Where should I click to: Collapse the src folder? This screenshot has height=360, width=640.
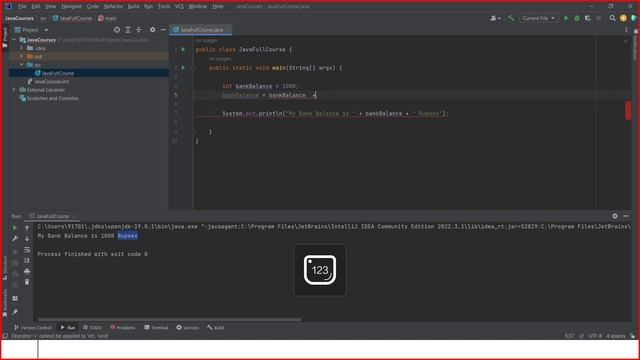pyautogui.click(x=22, y=65)
